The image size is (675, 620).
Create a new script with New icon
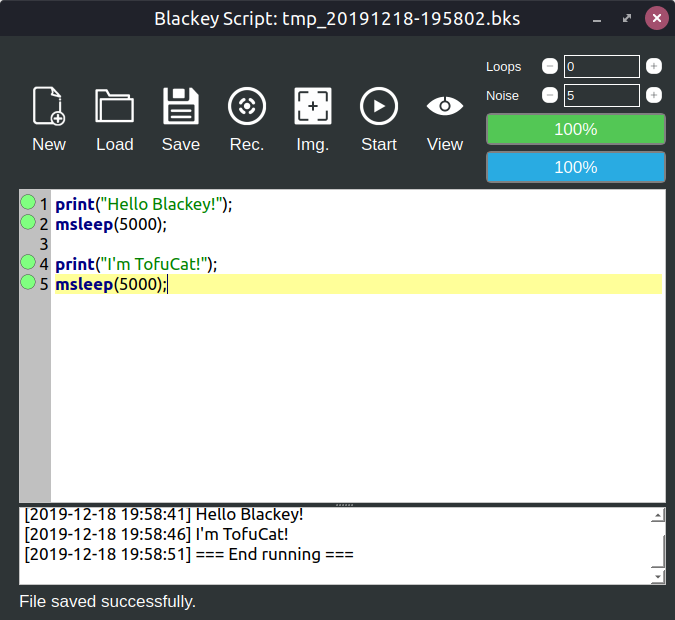pyautogui.click(x=49, y=106)
